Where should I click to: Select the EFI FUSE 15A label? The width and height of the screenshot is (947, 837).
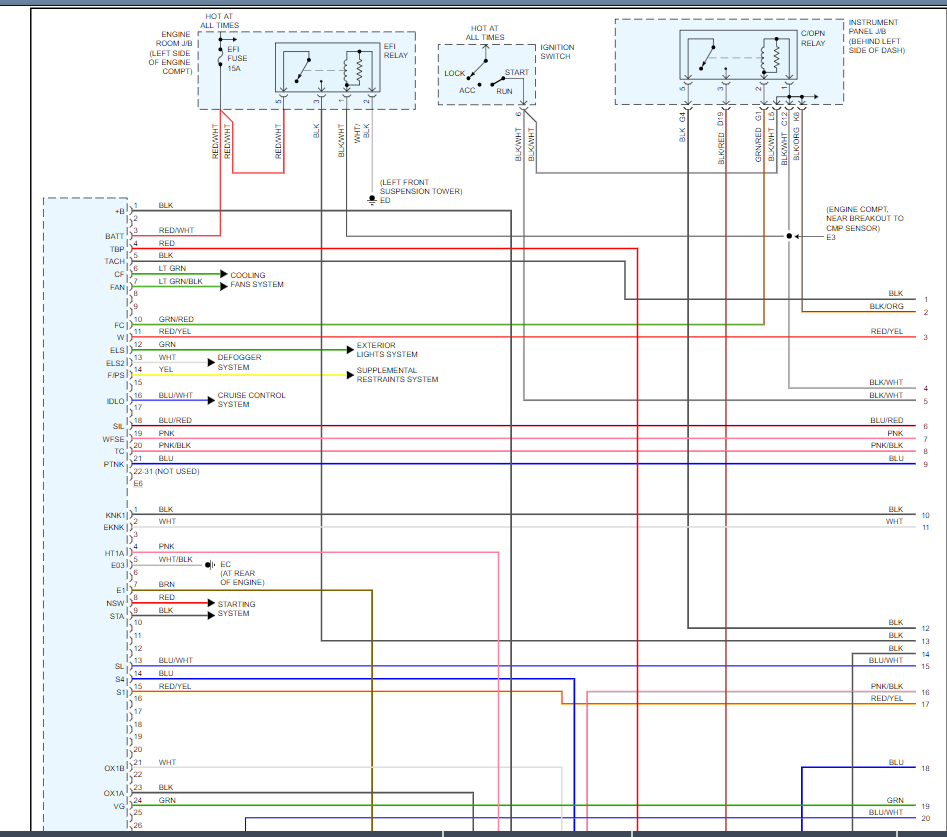tap(237, 59)
